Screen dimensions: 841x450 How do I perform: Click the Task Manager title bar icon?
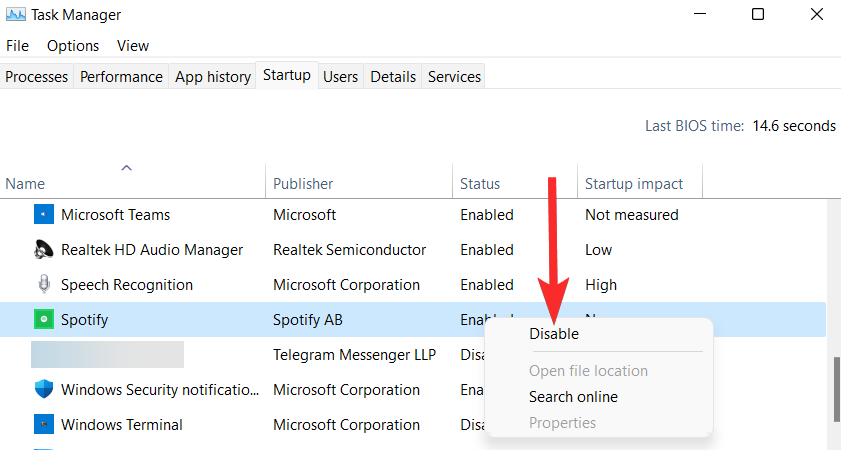pos(16,14)
